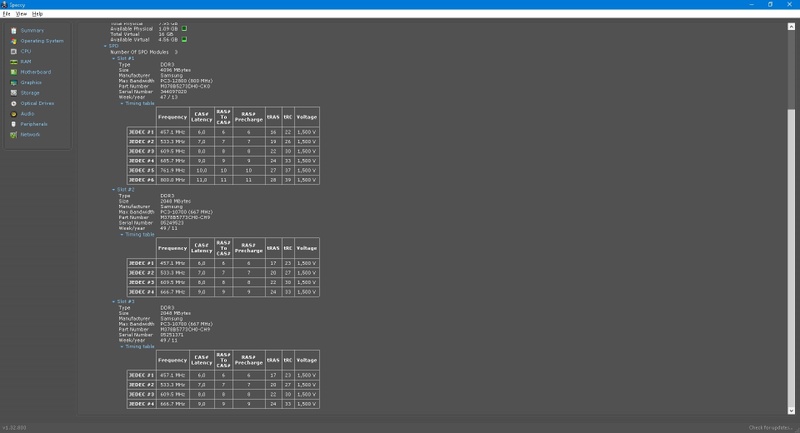Screen dimensions: 800x433
Task: Click green indicator beside Available Virtual
Action: 184,39
